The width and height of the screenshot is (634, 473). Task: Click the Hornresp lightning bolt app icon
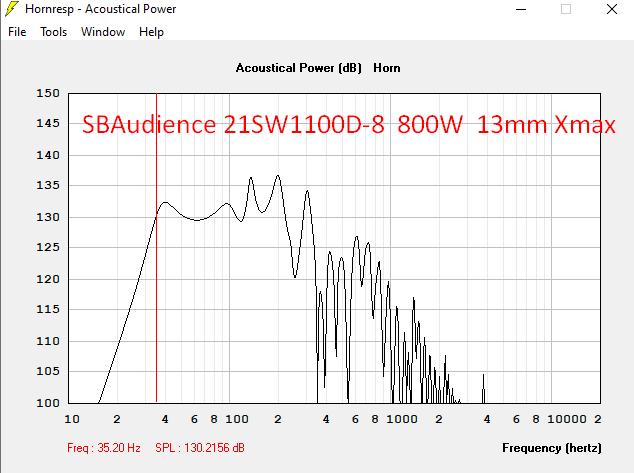(x=12, y=9)
